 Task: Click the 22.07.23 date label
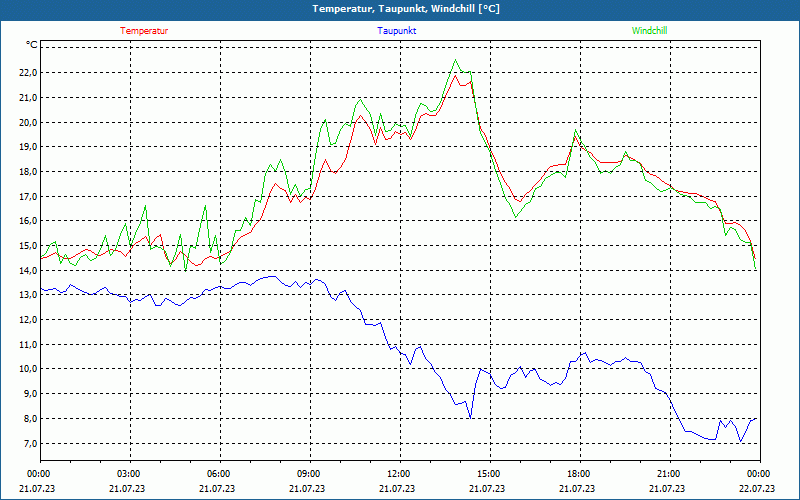point(757,488)
